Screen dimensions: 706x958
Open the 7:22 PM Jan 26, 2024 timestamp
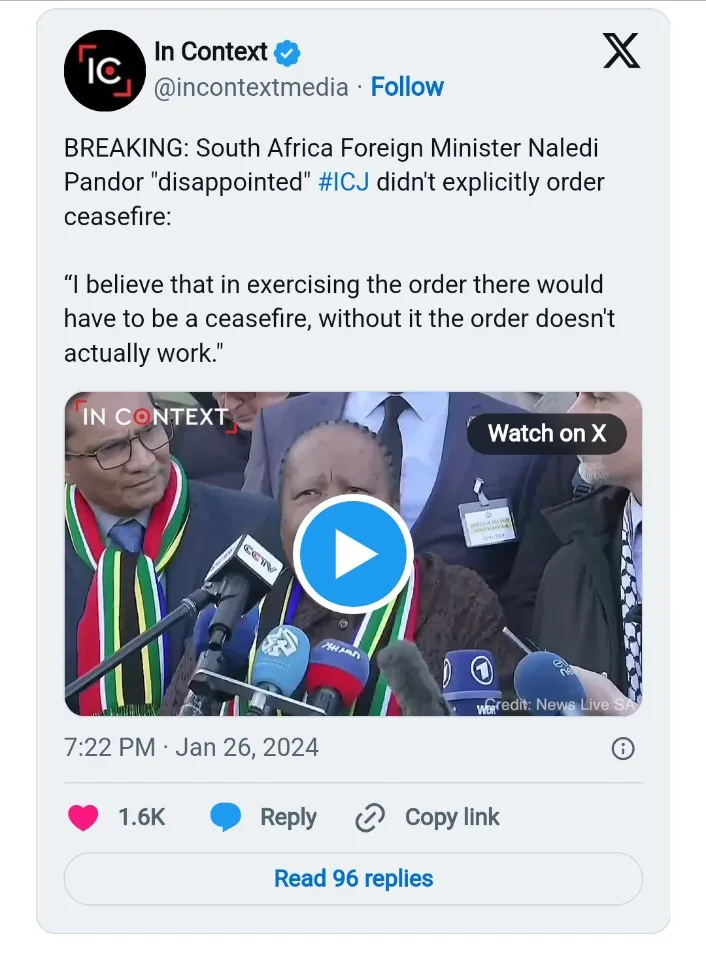(x=191, y=747)
